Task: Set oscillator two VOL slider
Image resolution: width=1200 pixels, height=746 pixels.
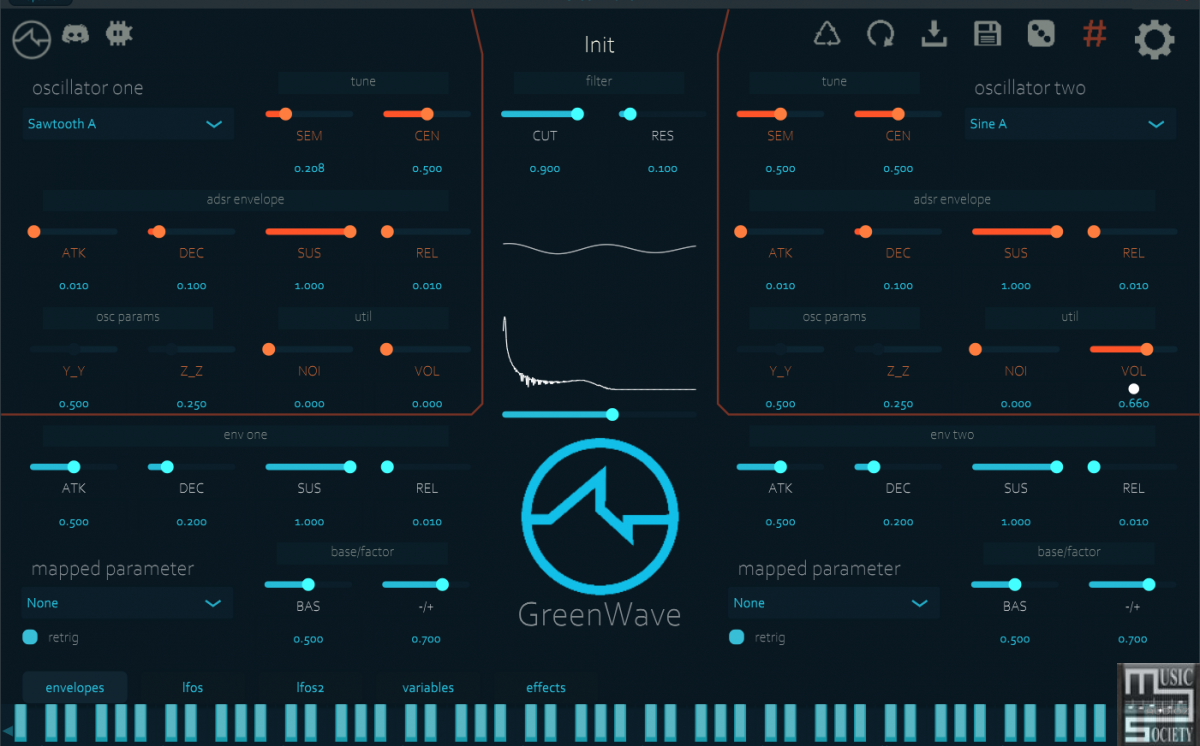Action: pos(1133,349)
